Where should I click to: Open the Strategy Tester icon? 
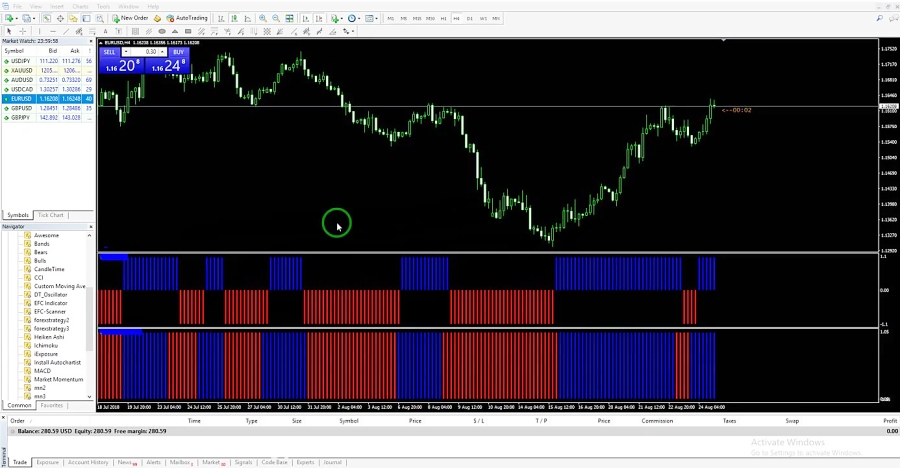click(100, 18)
